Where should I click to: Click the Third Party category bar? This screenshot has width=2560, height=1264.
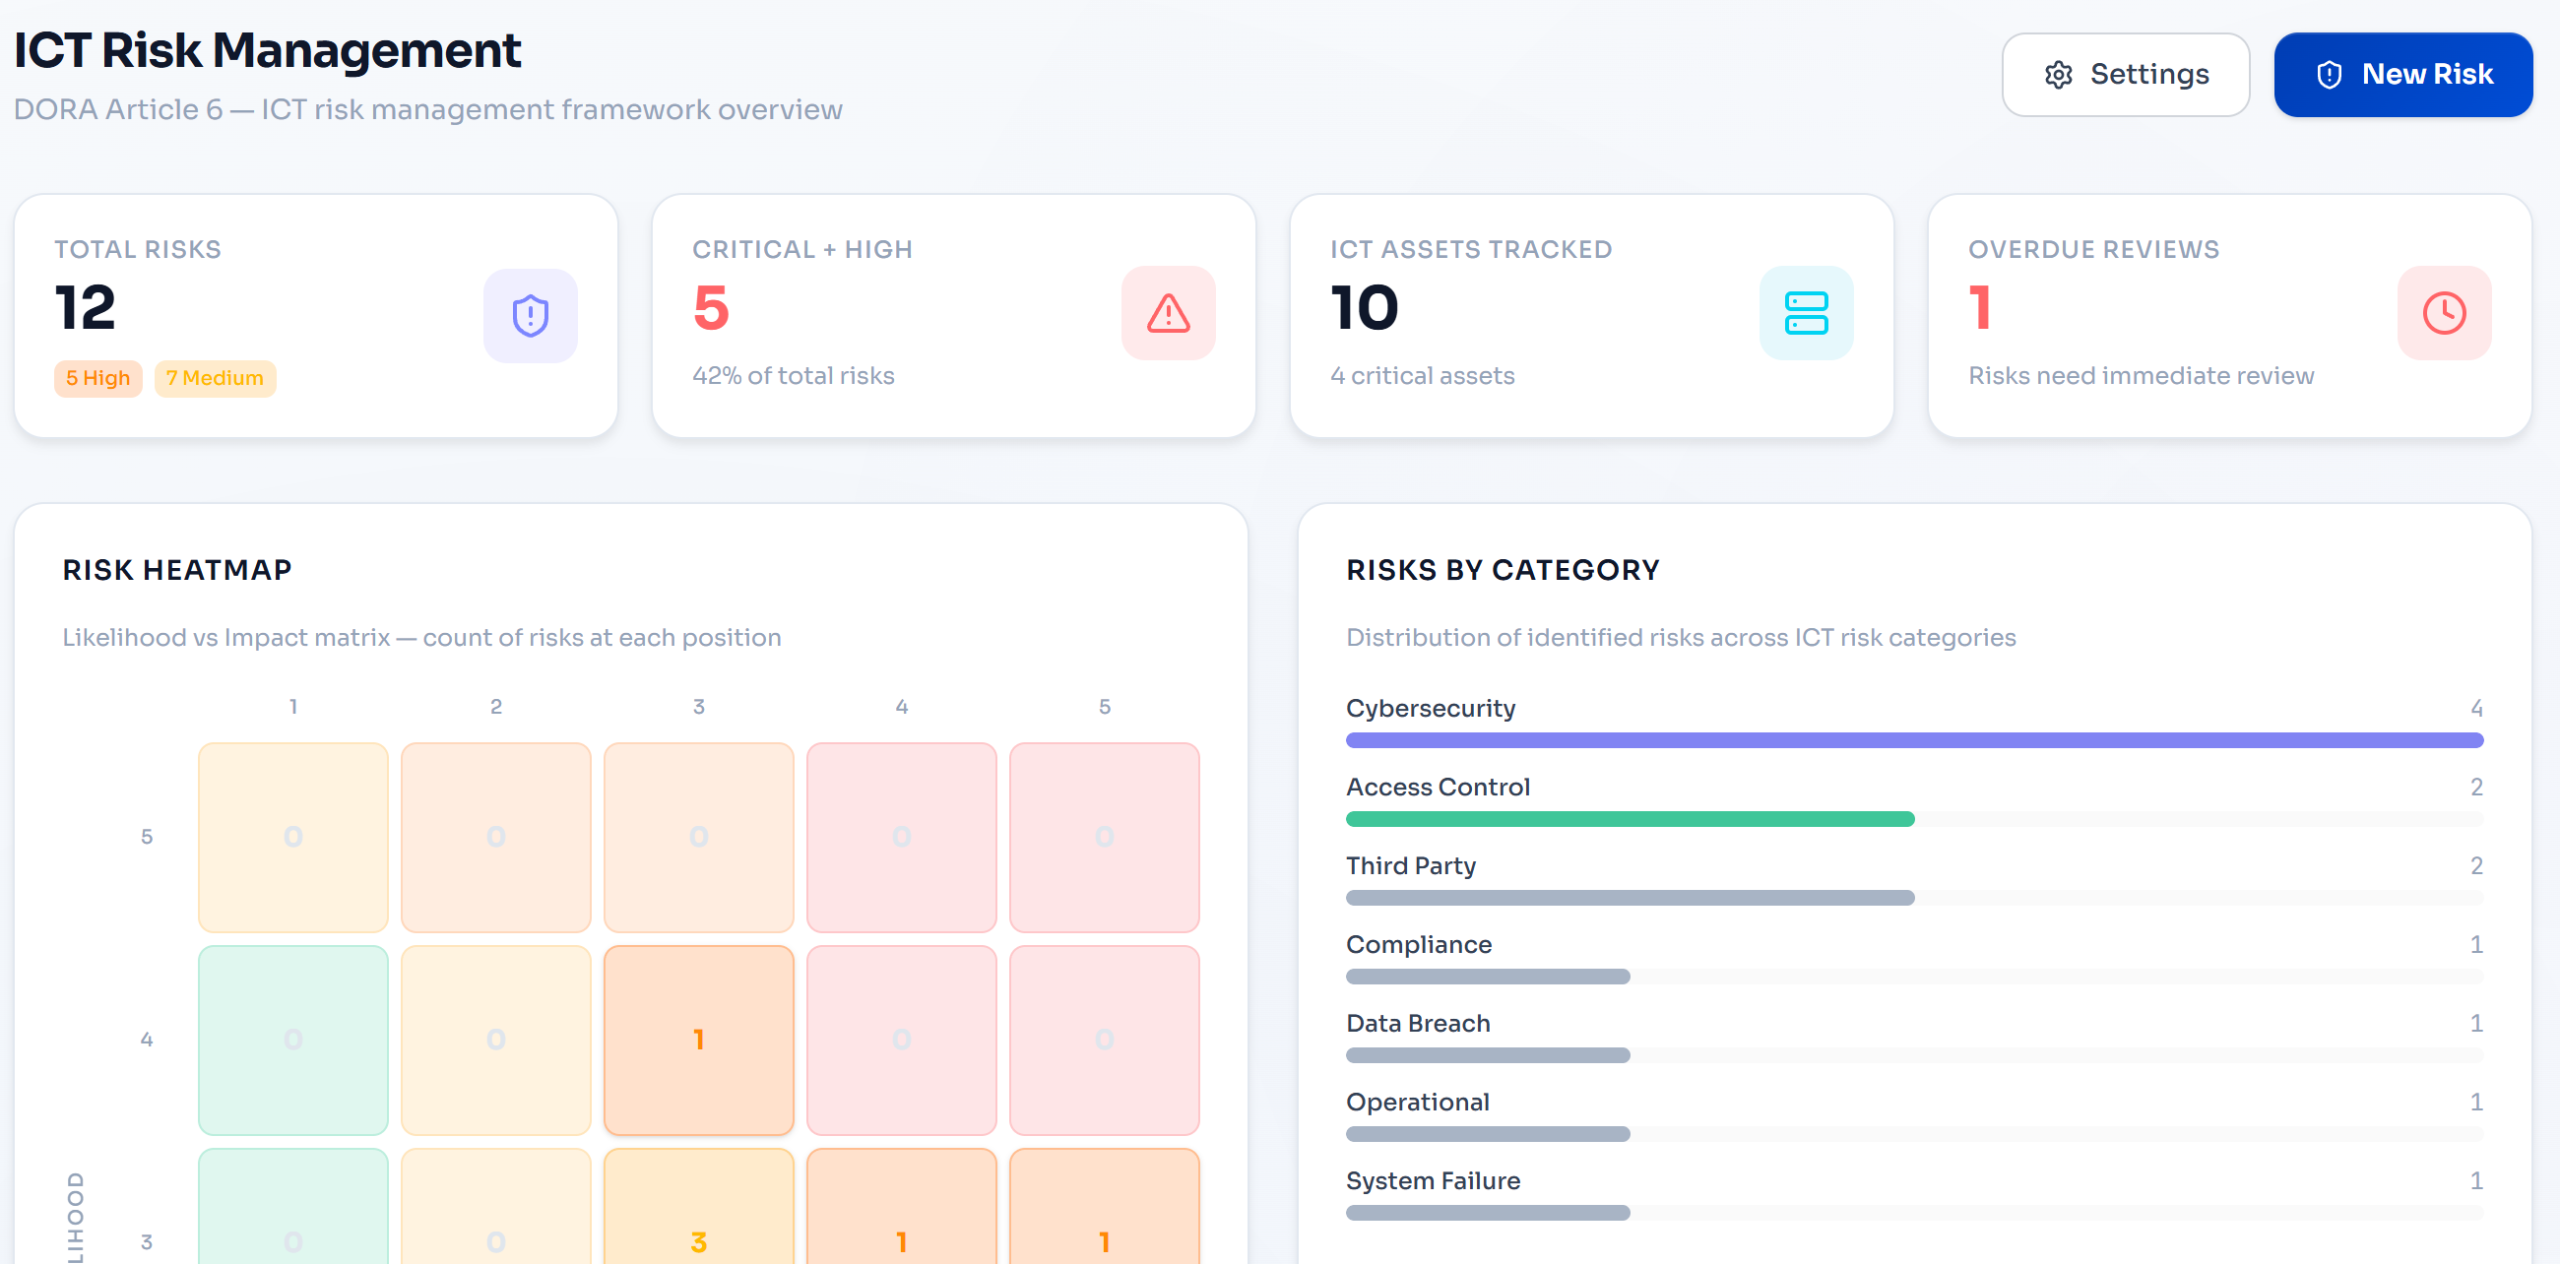1630,898
